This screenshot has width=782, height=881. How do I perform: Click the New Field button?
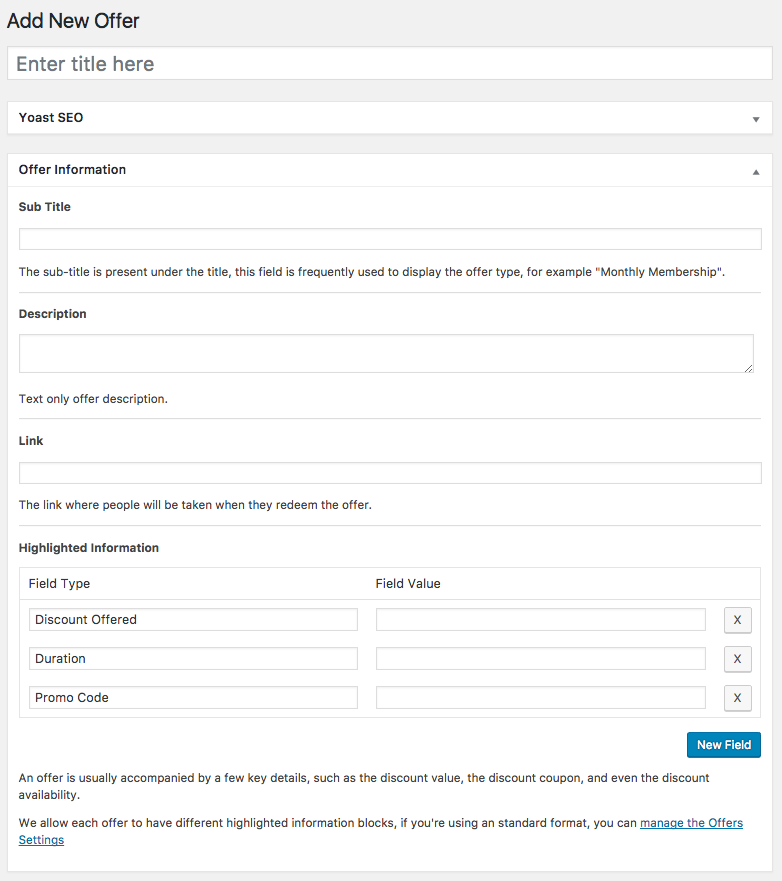(723, 744)
